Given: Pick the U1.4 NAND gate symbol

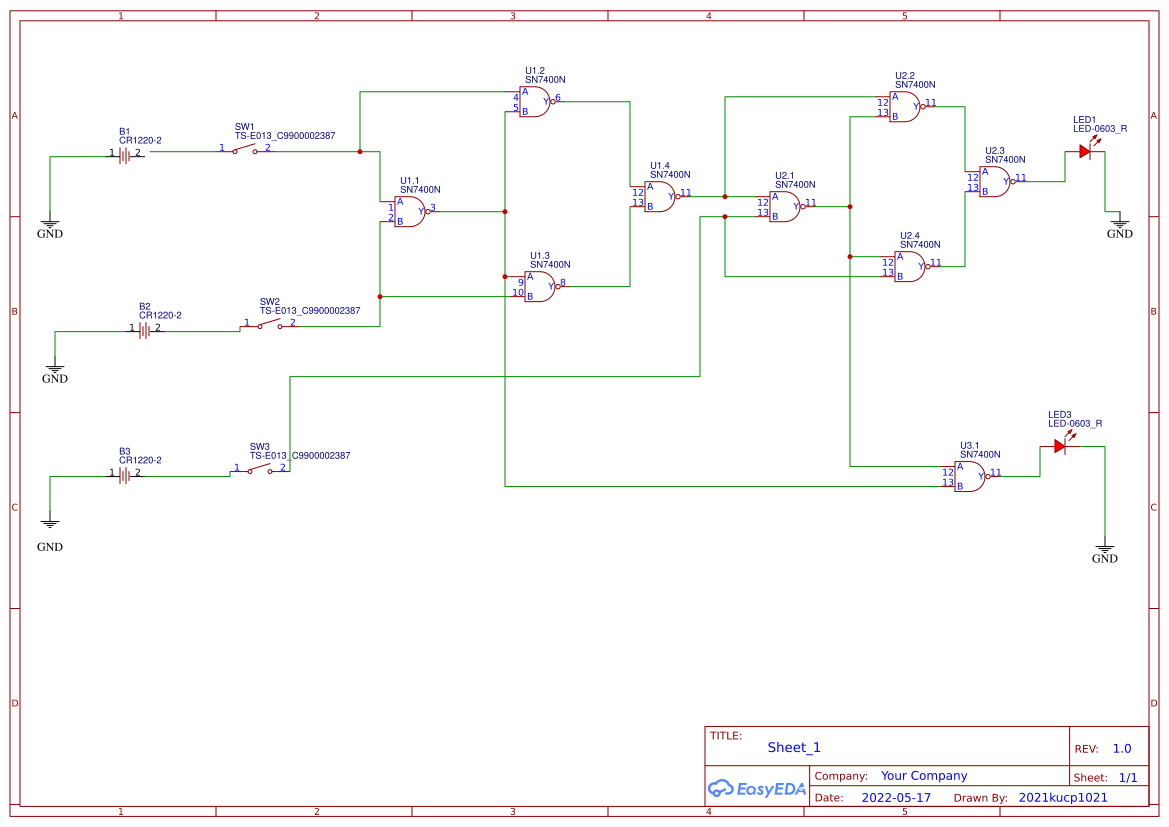Looking at the screenshot, I should pos(659,197).
